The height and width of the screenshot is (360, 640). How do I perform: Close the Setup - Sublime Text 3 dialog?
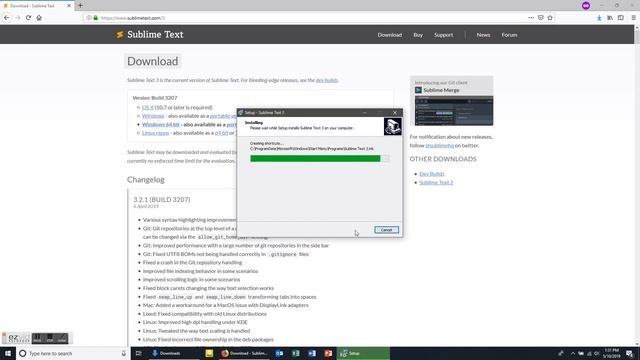click(395, 113)
